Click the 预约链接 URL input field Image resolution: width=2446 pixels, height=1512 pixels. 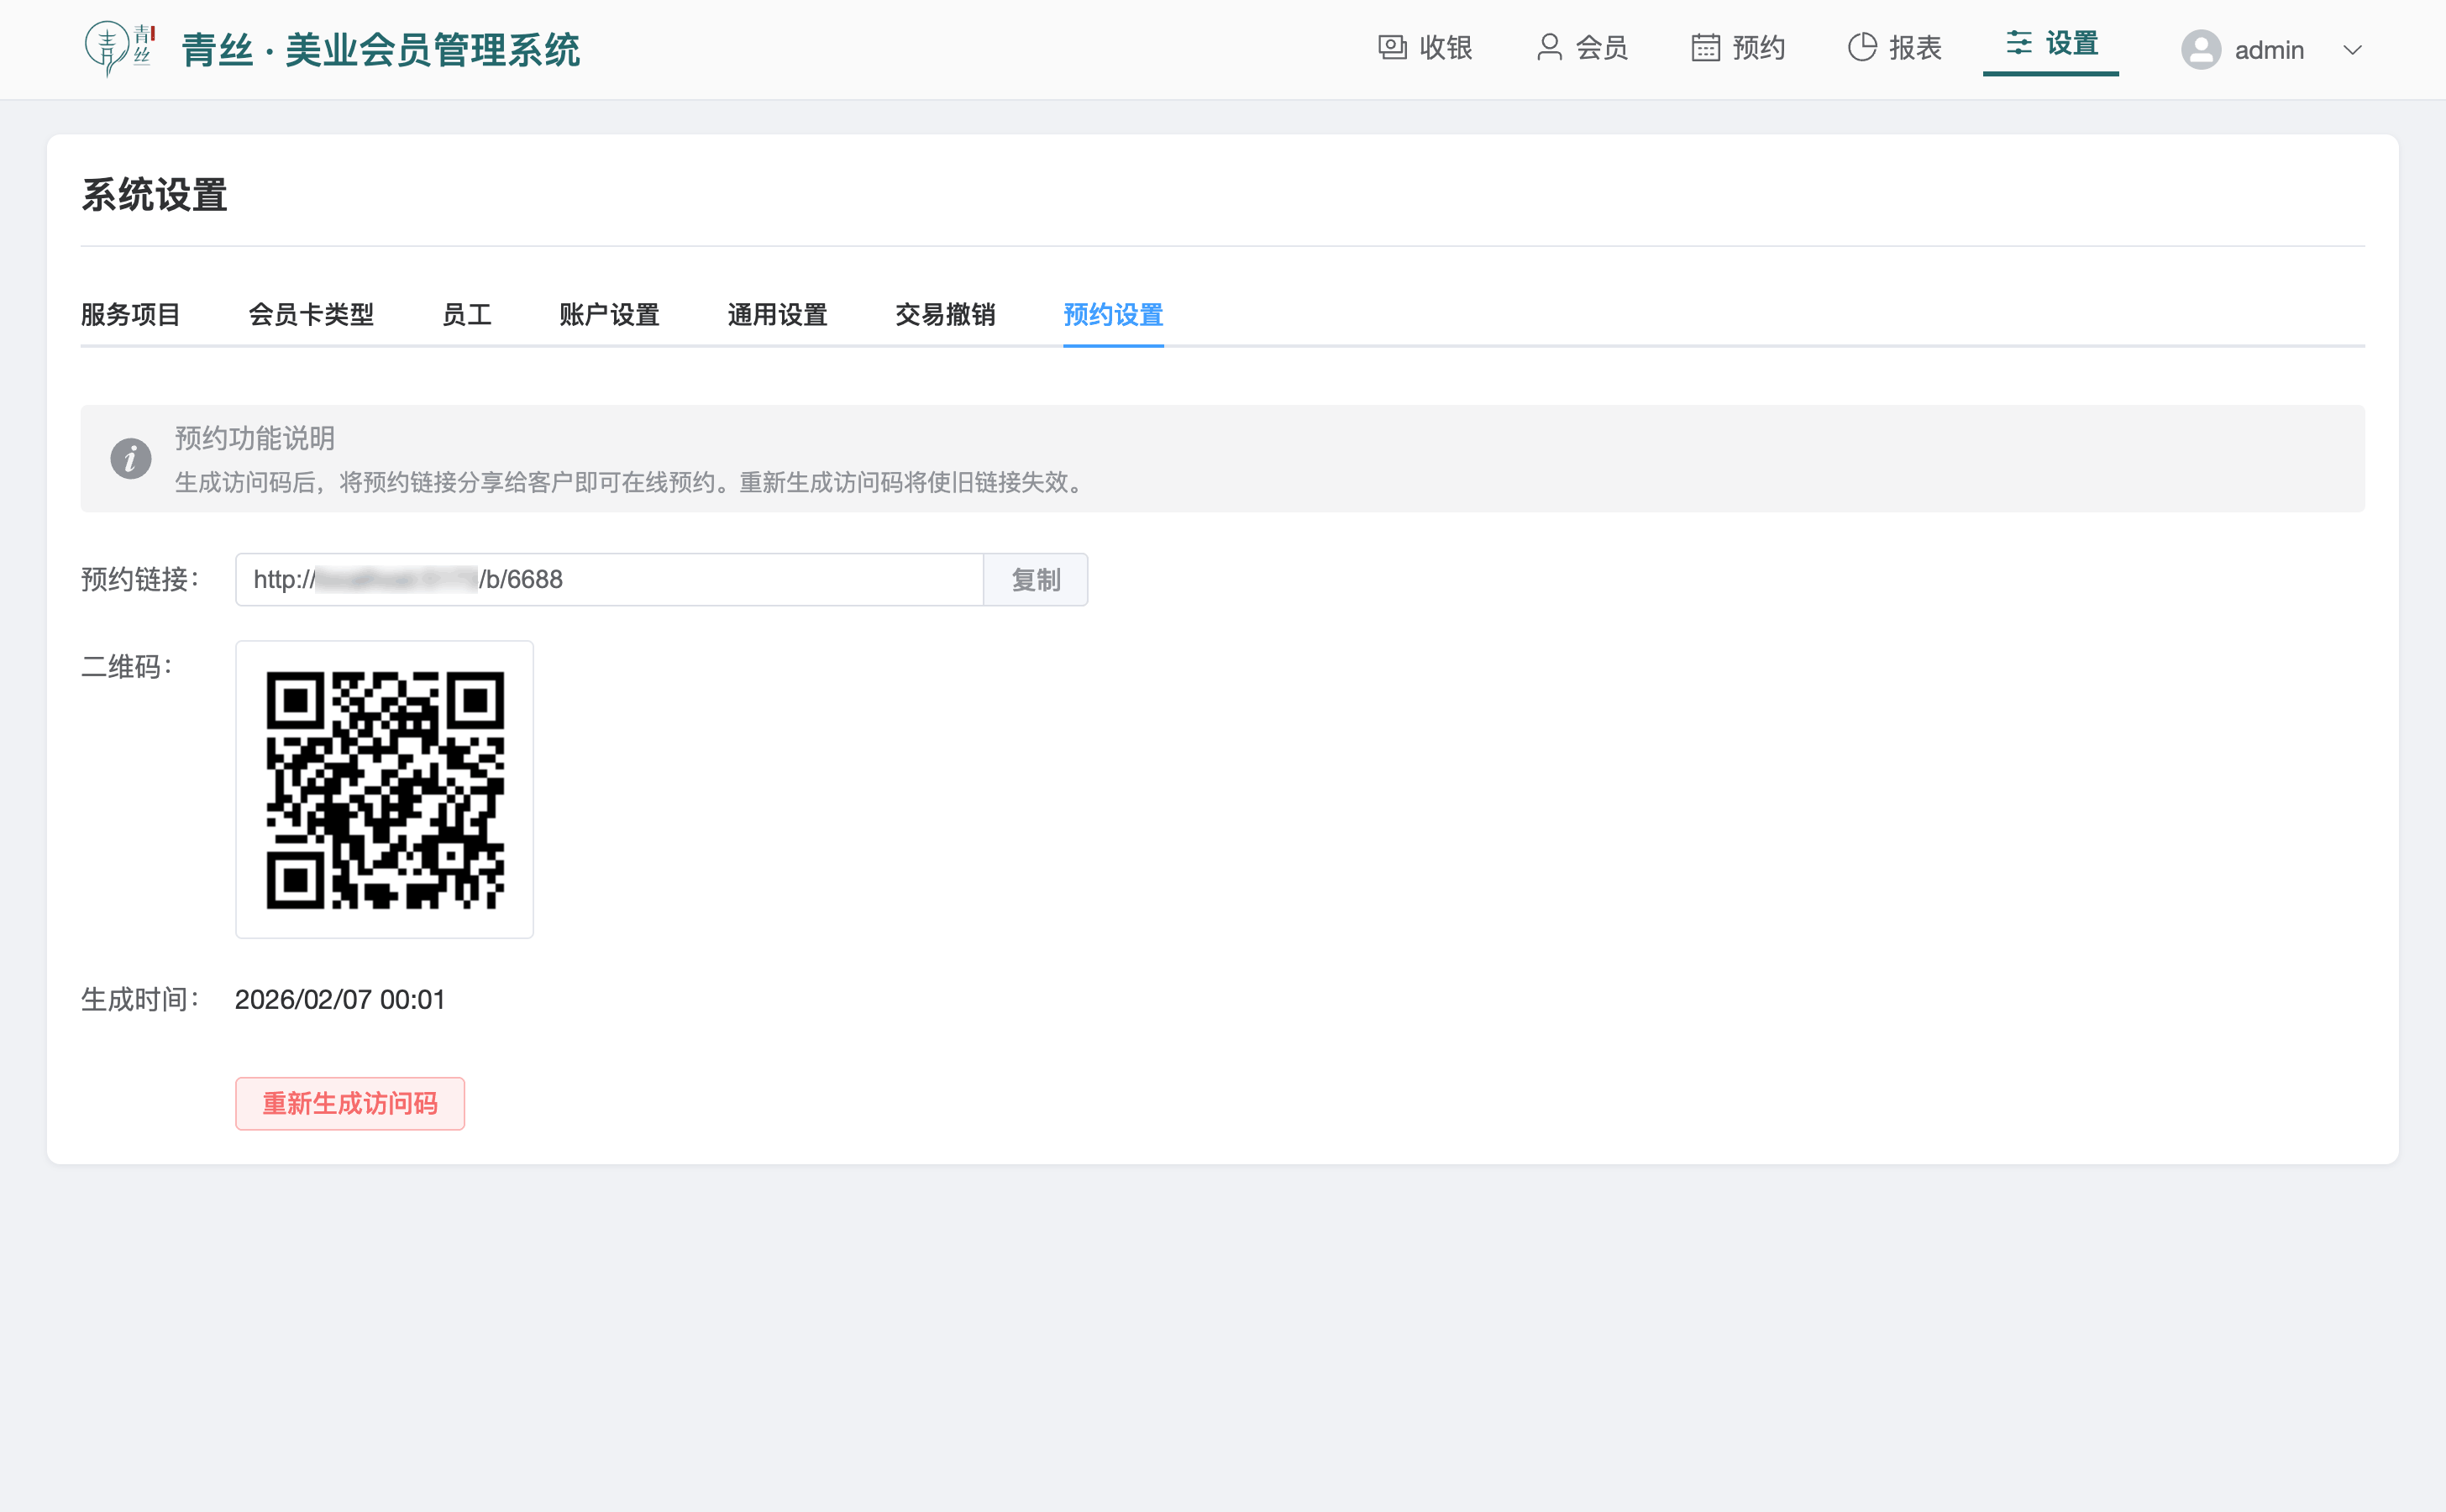coord(610,580)
